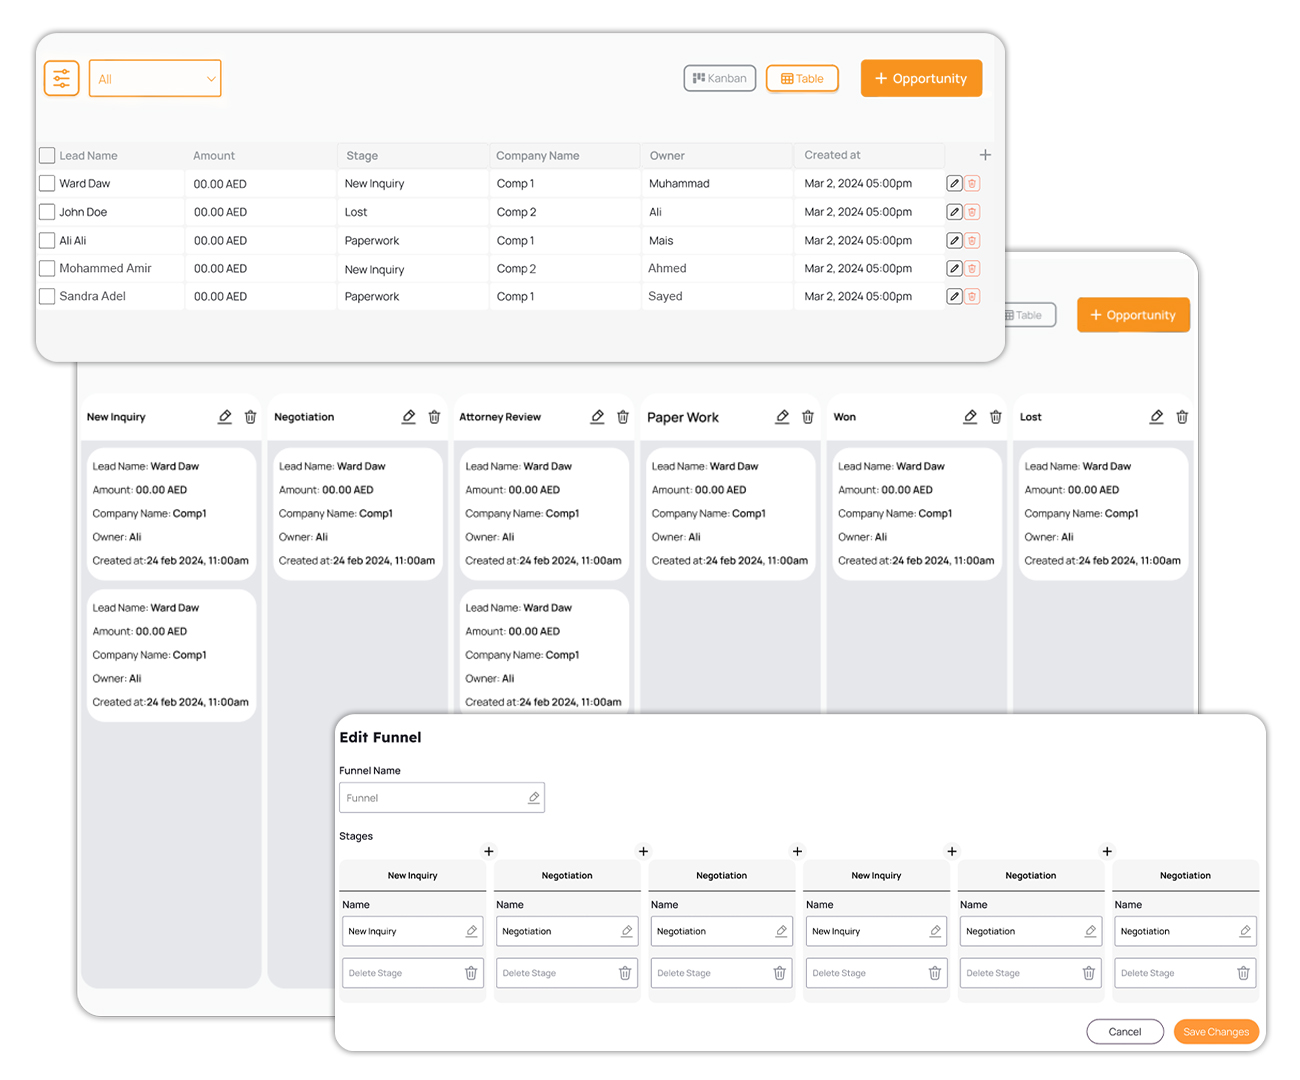Screen dimensions: 1300x1080
Task: Edit the Attorney Review column name
Action: [x=597, y=417]
